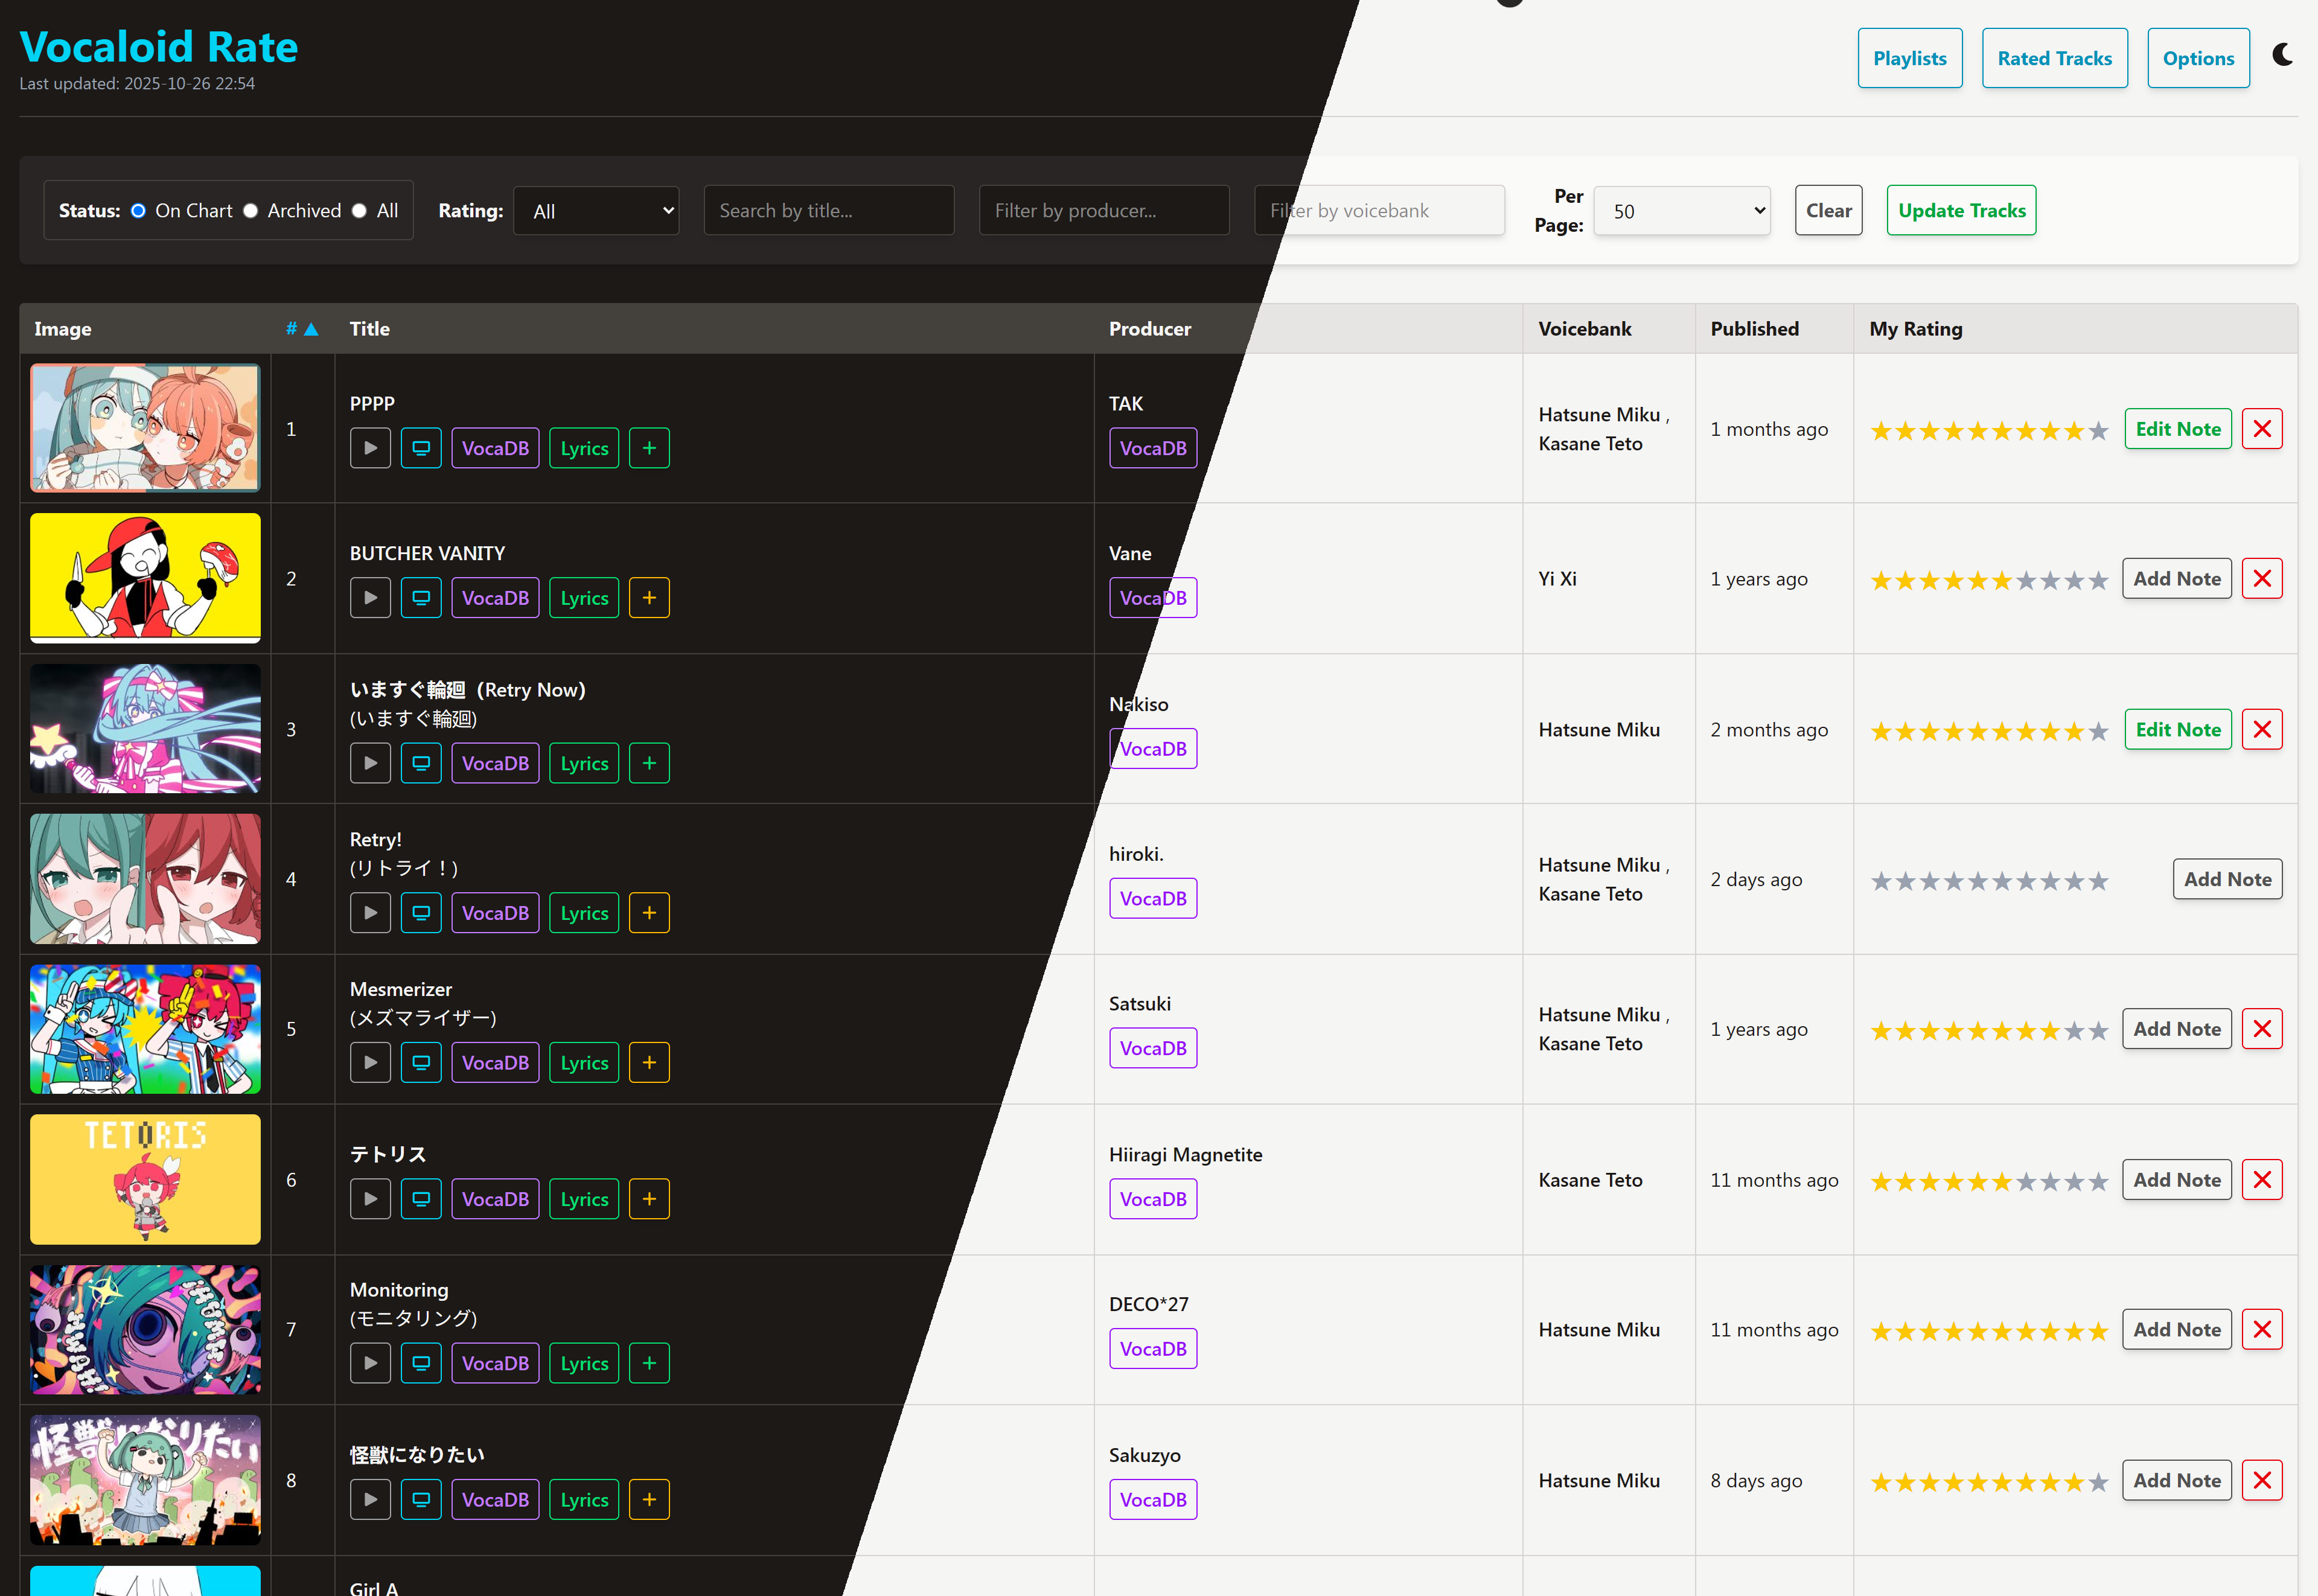Viewport: 2318px width, 1596px height.
Task: Open embedded video for Monitoring
Action: pyautogui.click(x=421, y=1363)
